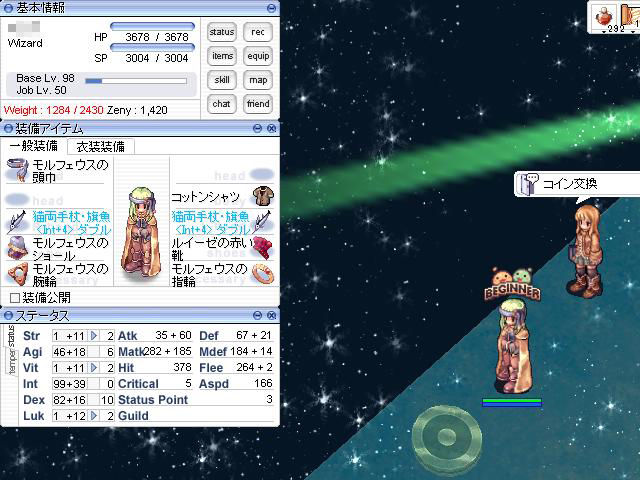Minimize the ステータス window
640x480 pixels.
click(x=257, y=316)
